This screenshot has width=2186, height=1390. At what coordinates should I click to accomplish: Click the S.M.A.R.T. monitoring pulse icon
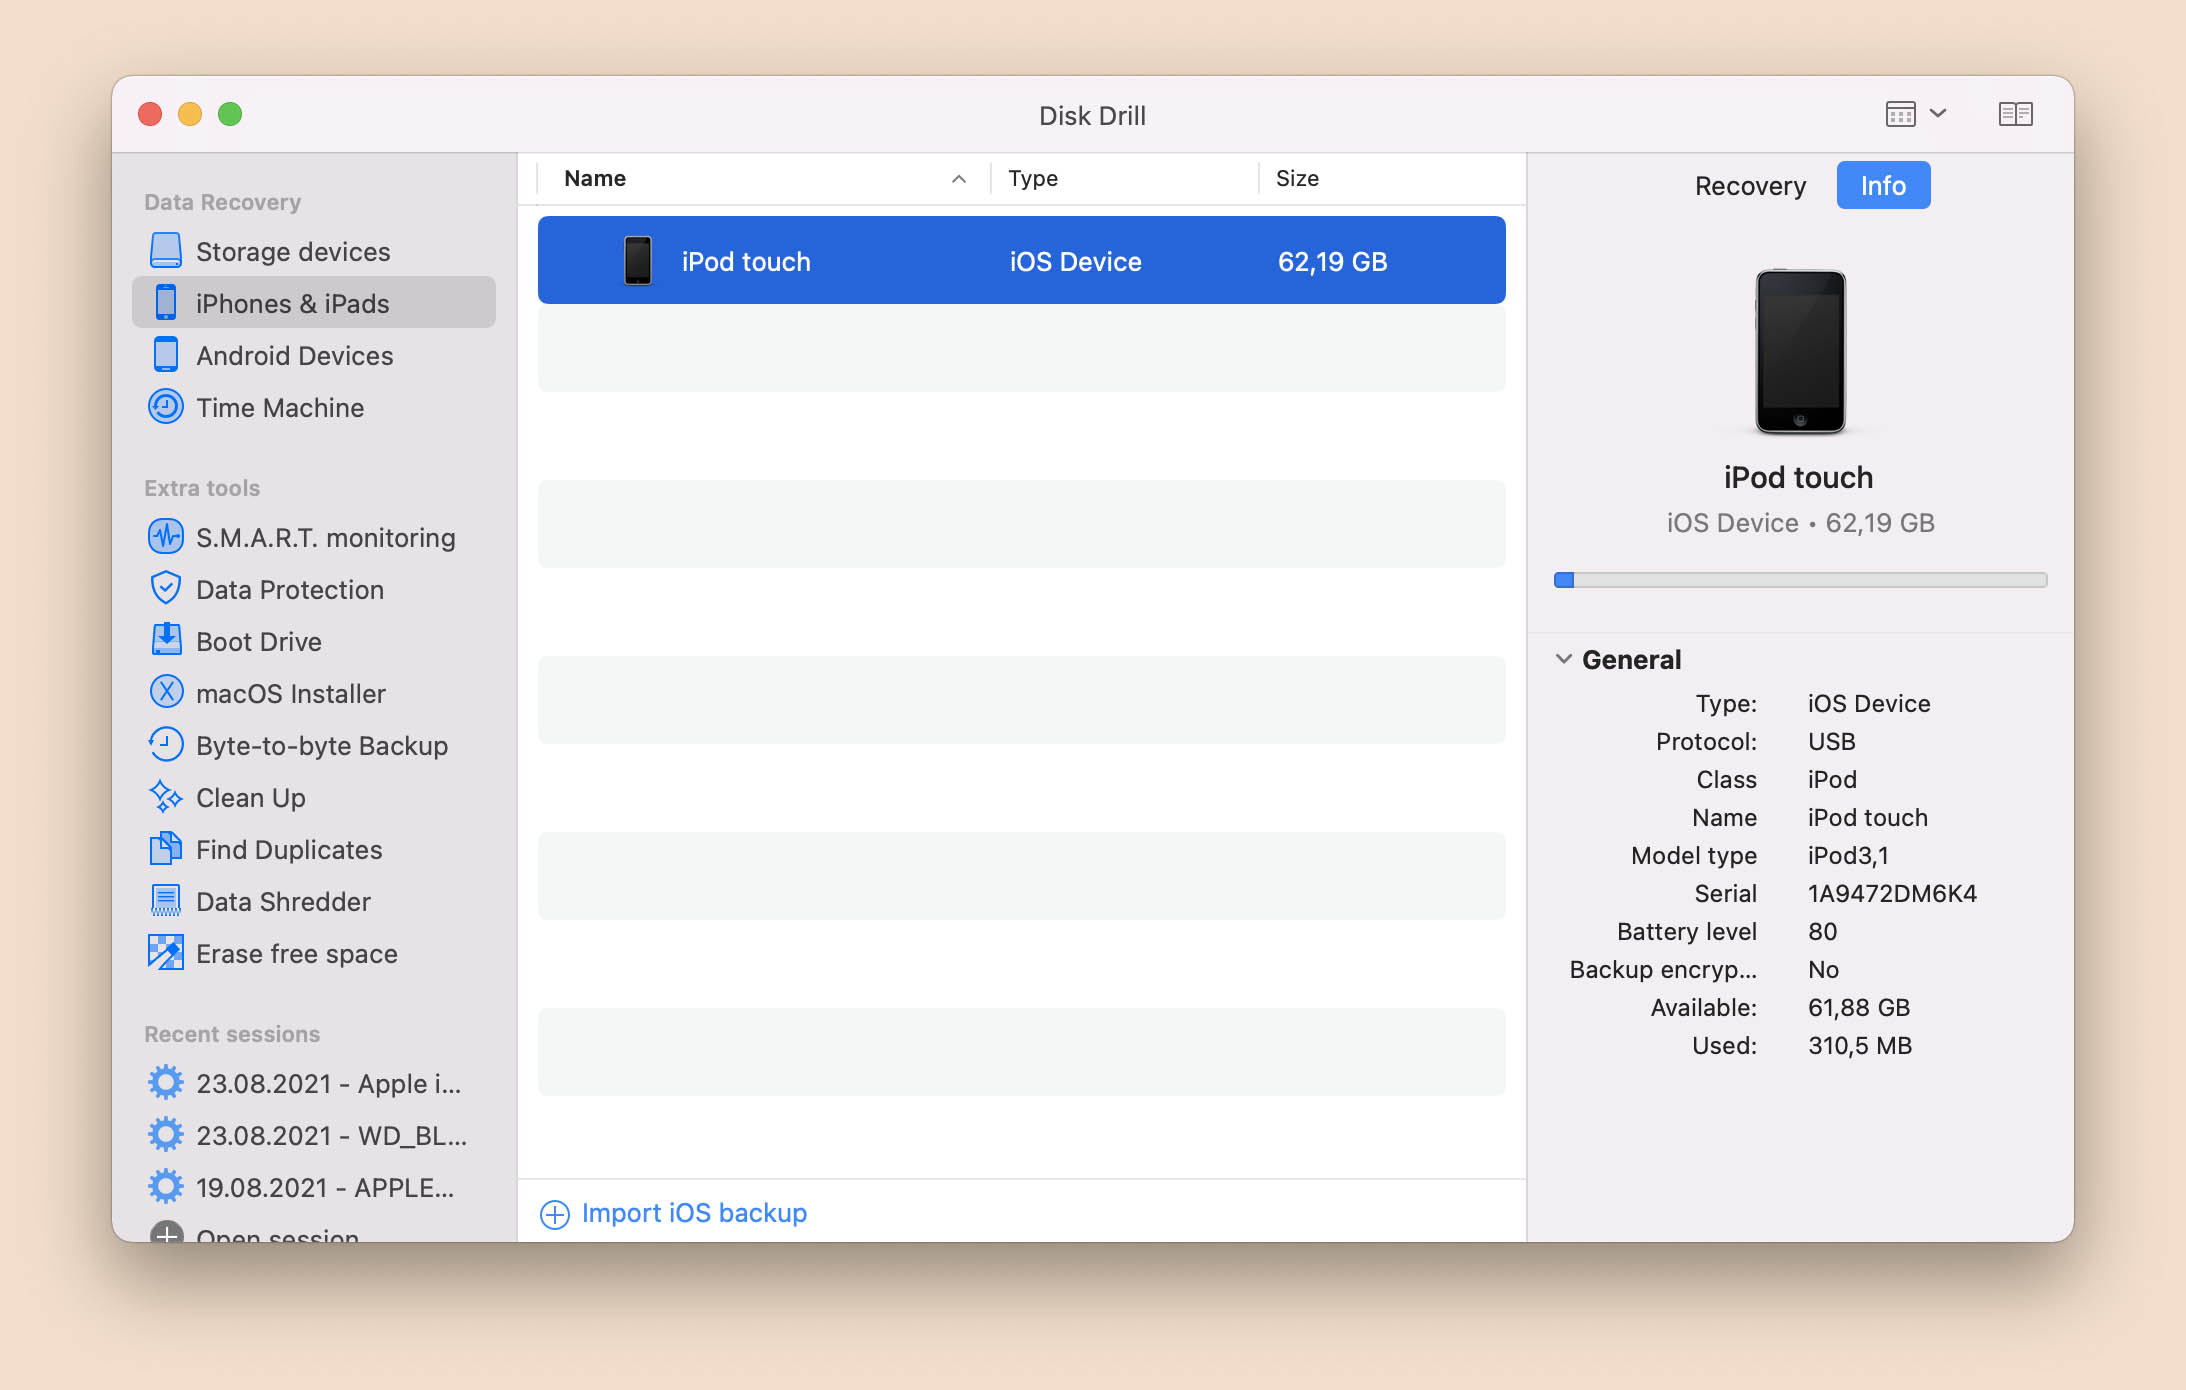pyautogui.click(x=166, y=537)
